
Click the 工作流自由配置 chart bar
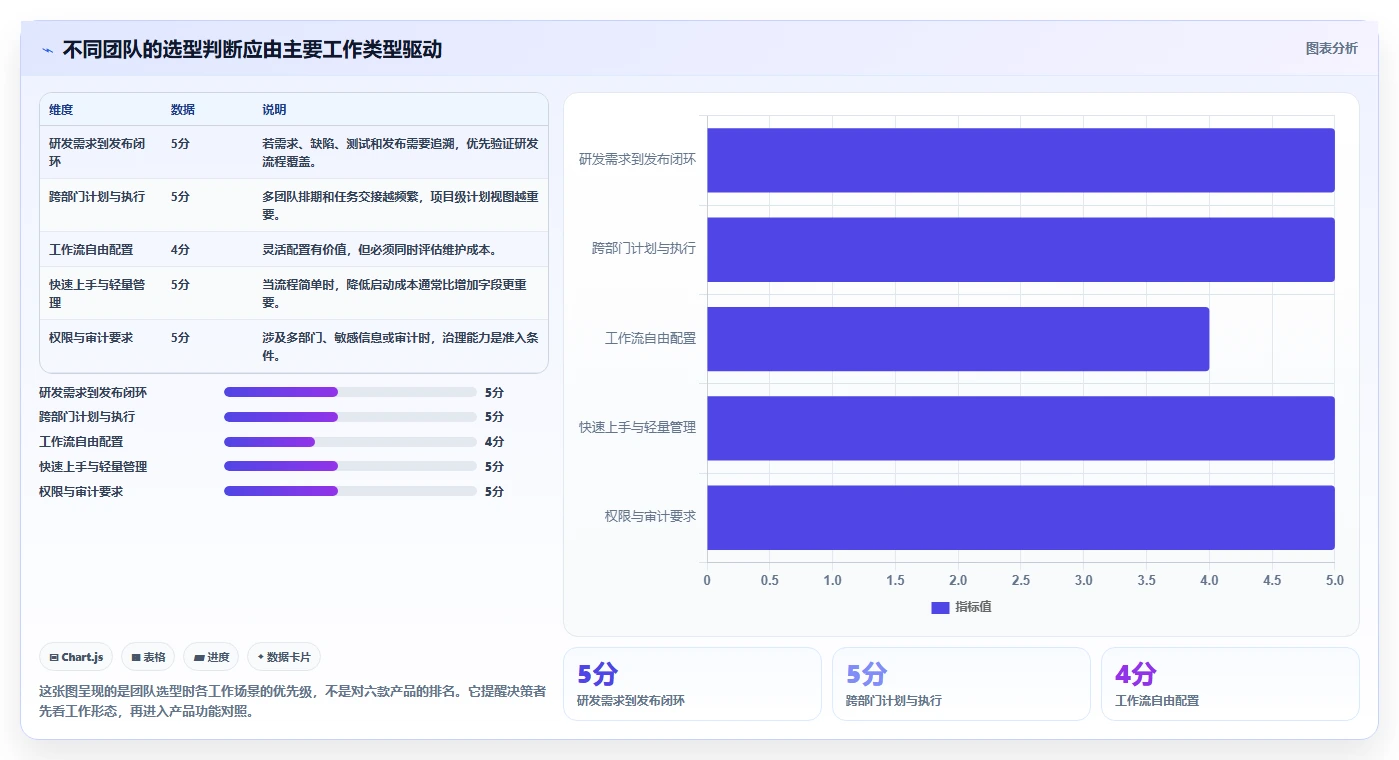958,339
